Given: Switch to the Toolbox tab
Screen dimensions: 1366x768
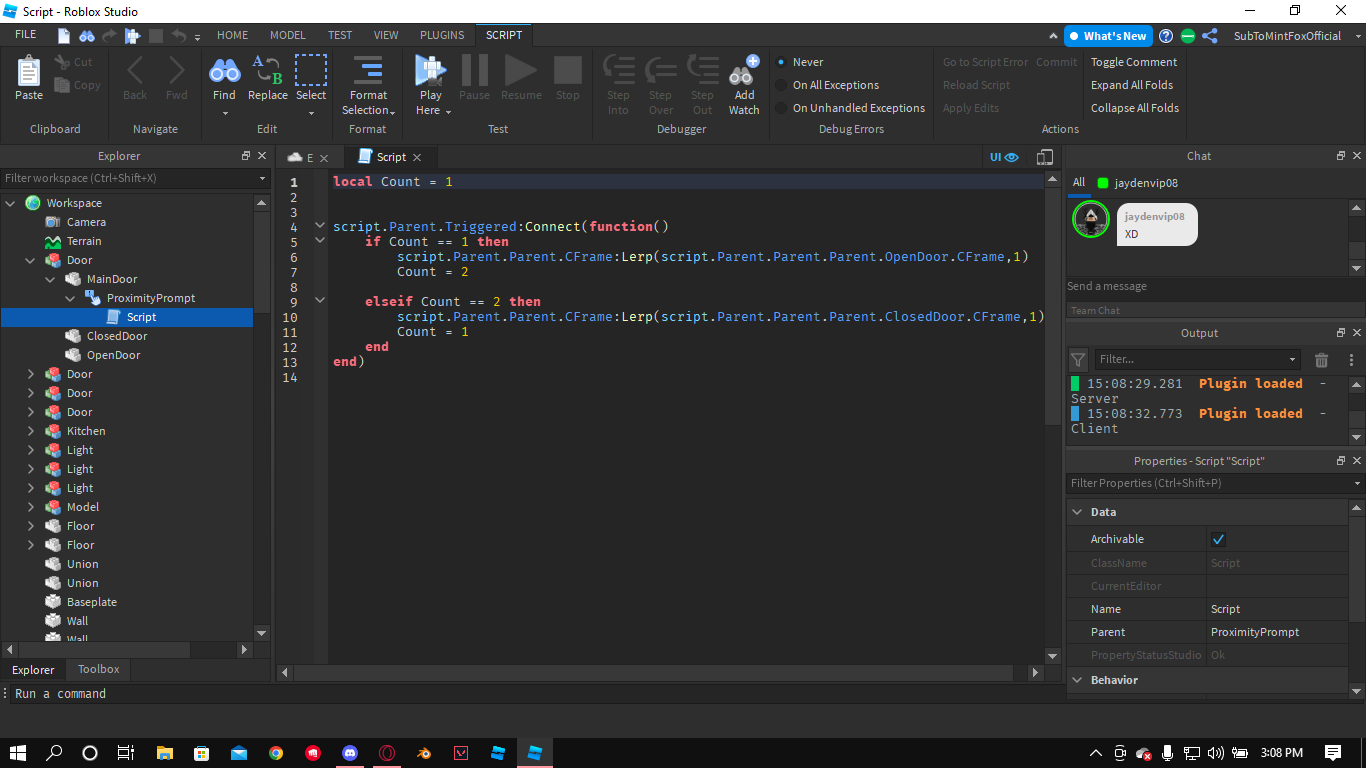Looking at the screenshot, I should tap(98, 669).
